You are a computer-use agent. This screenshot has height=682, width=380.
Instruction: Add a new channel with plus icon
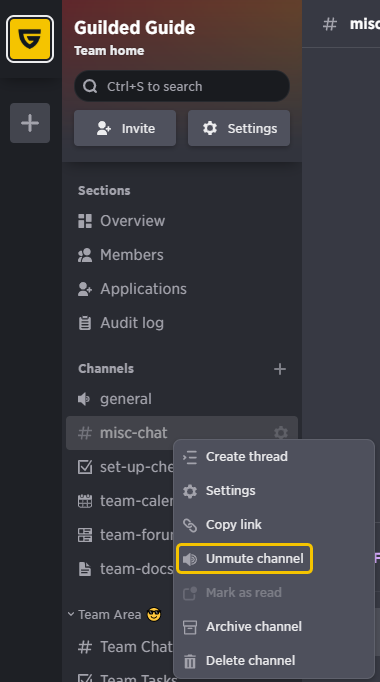280,369
